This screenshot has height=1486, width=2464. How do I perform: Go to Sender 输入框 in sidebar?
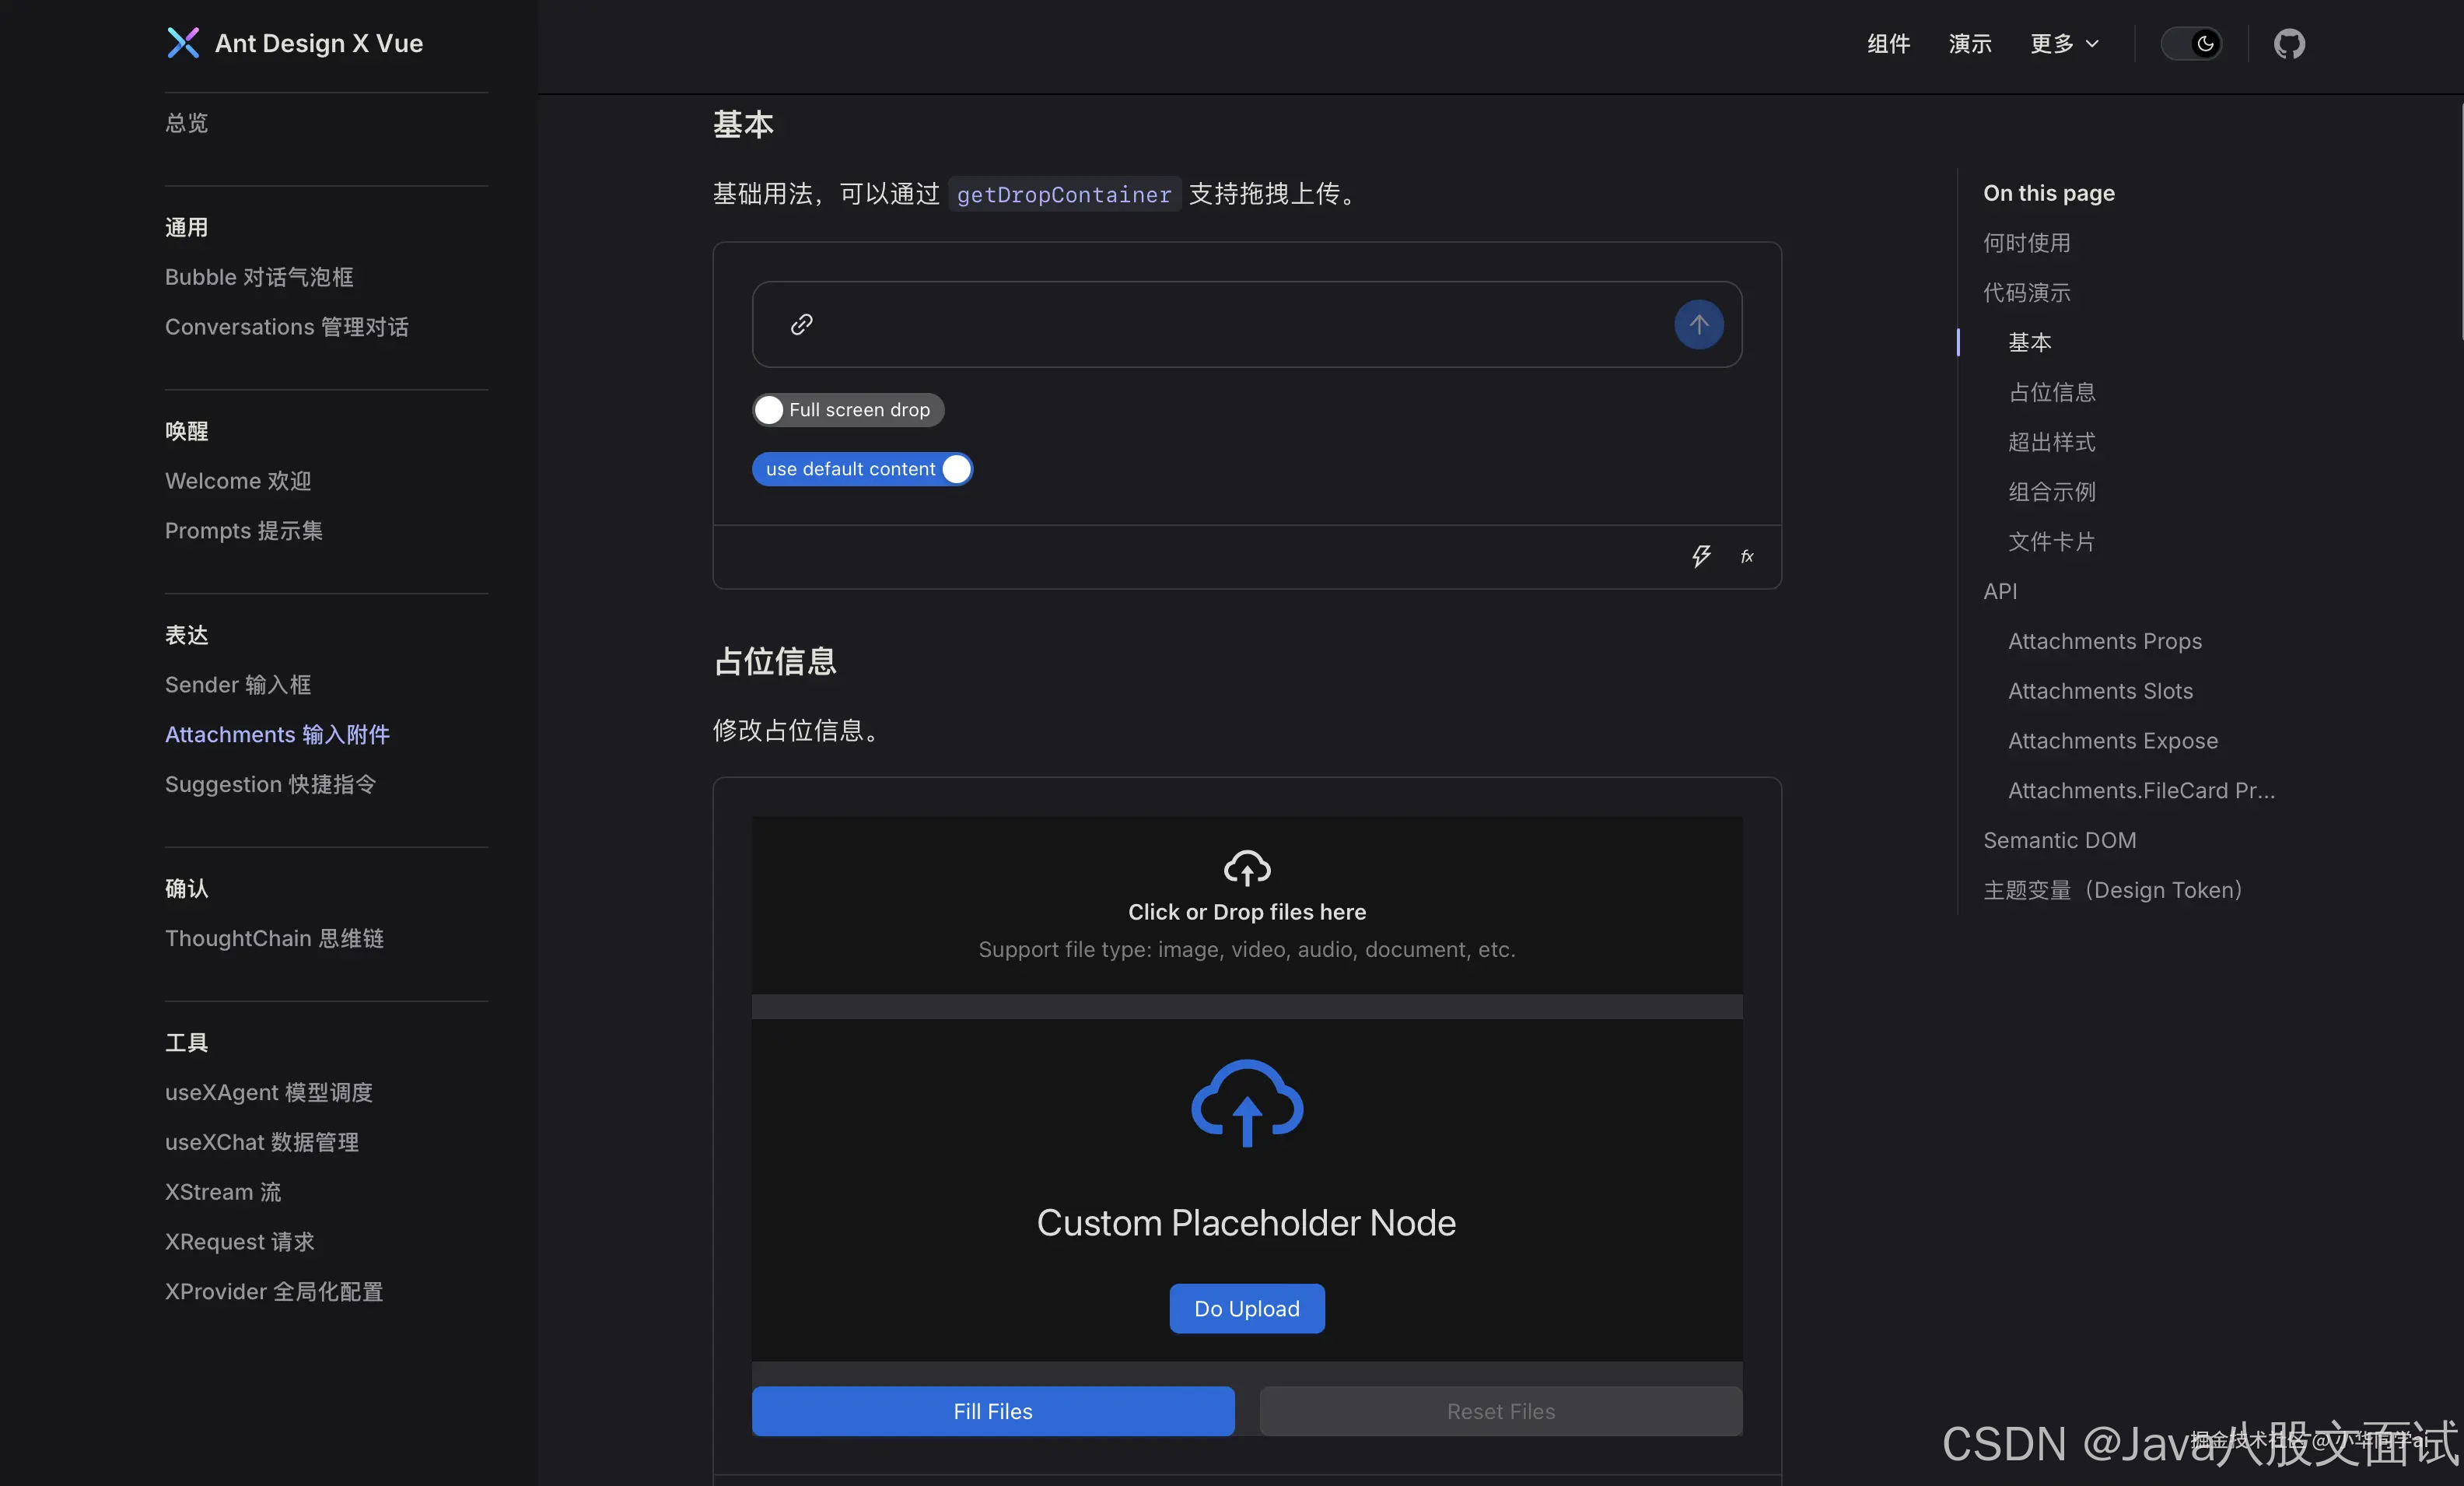click(x=238, y=685)
